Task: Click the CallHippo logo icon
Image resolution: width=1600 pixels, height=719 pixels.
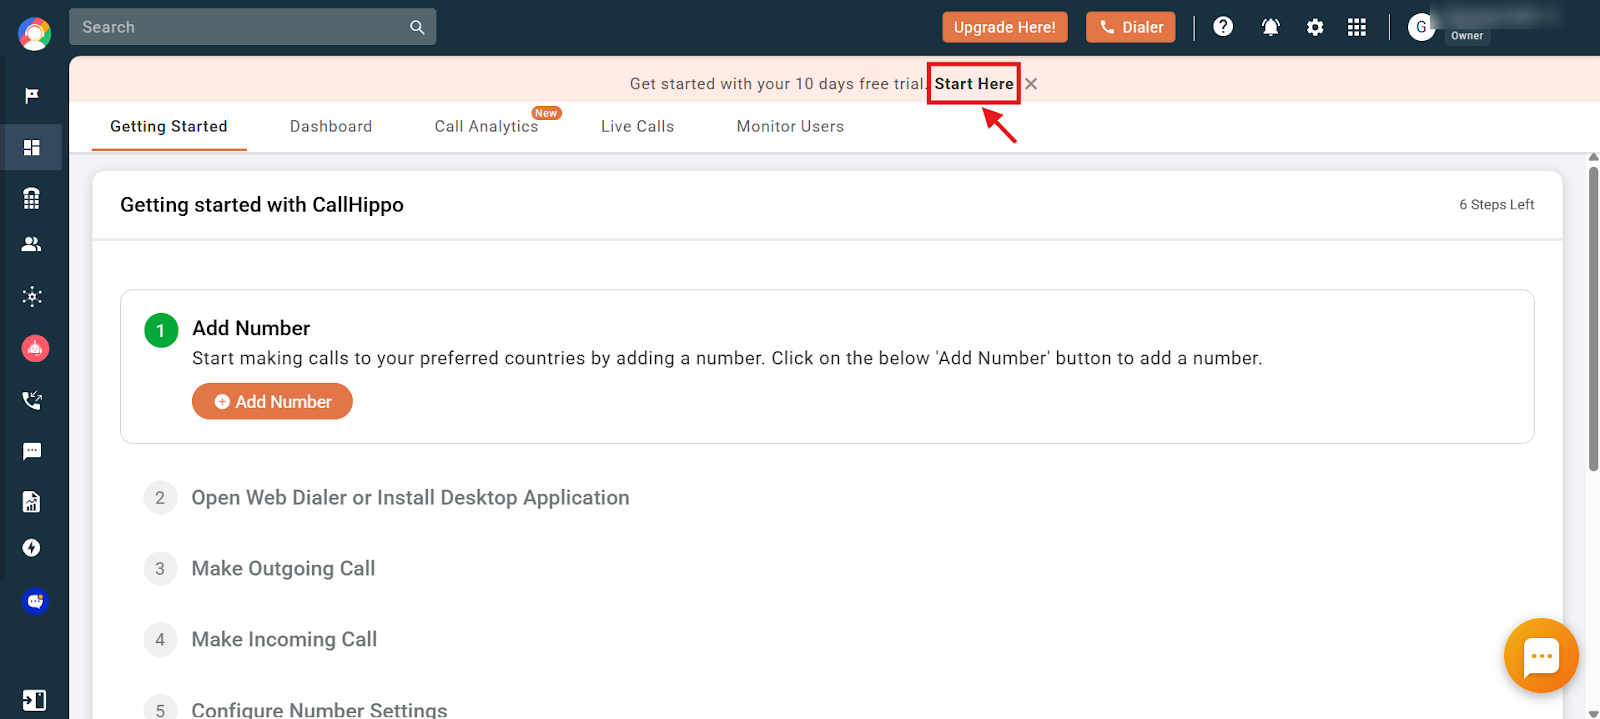Action: click(x=34, y=33)
